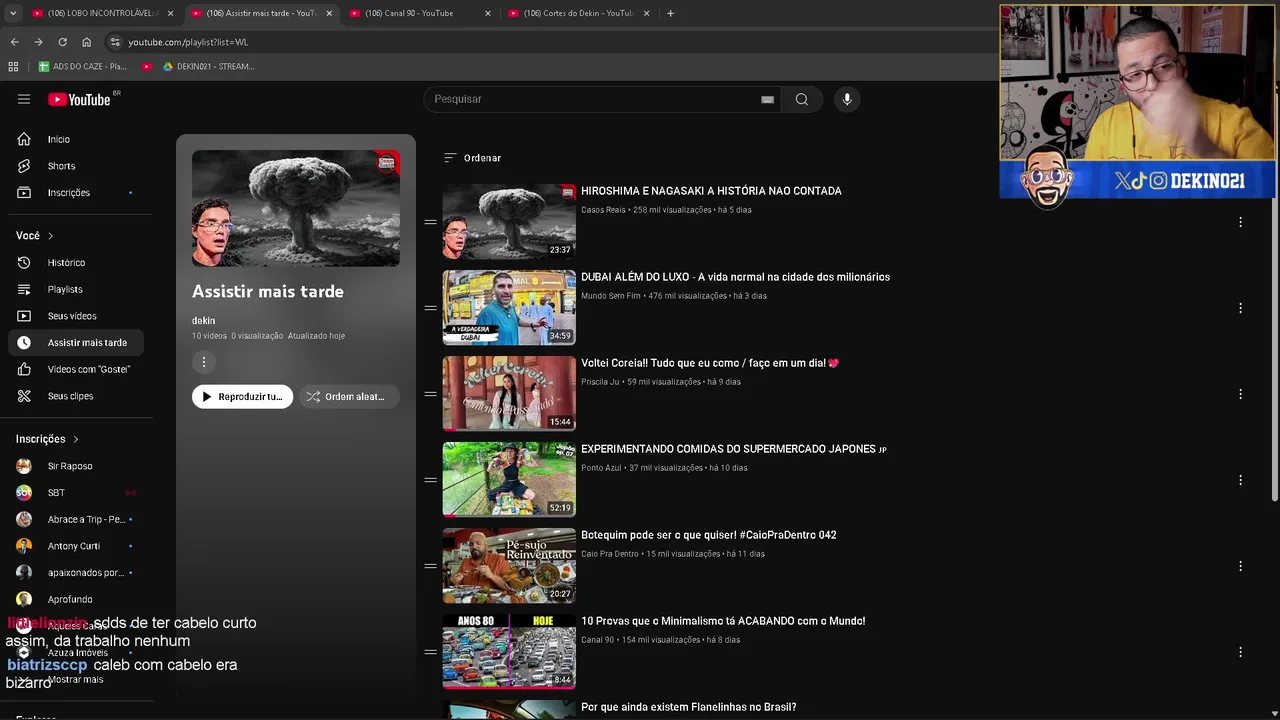Close the Canal 90 browser tab
This screenshot has width=1280, height=720.
coord(488,13)
